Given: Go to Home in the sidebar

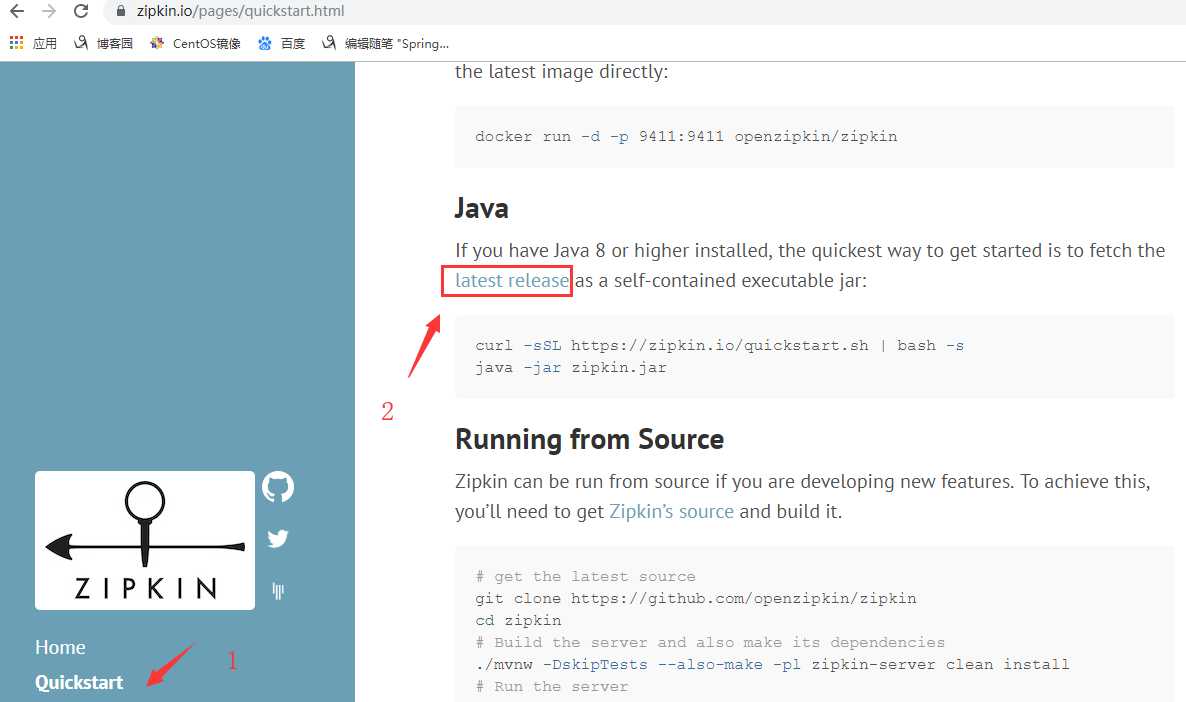Looking at the screenshot, I should [60, 647].
